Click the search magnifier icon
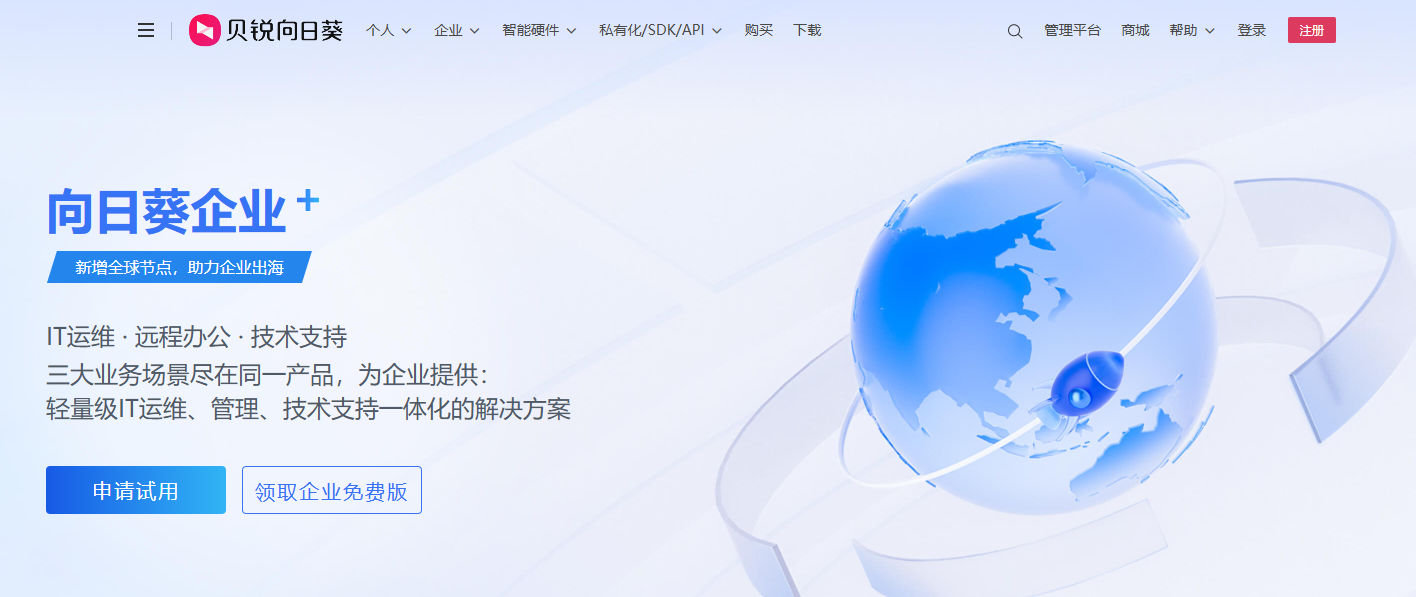Image resolution: width=1416 pixels, height=597 pixels. click(x=1014, y=31)
